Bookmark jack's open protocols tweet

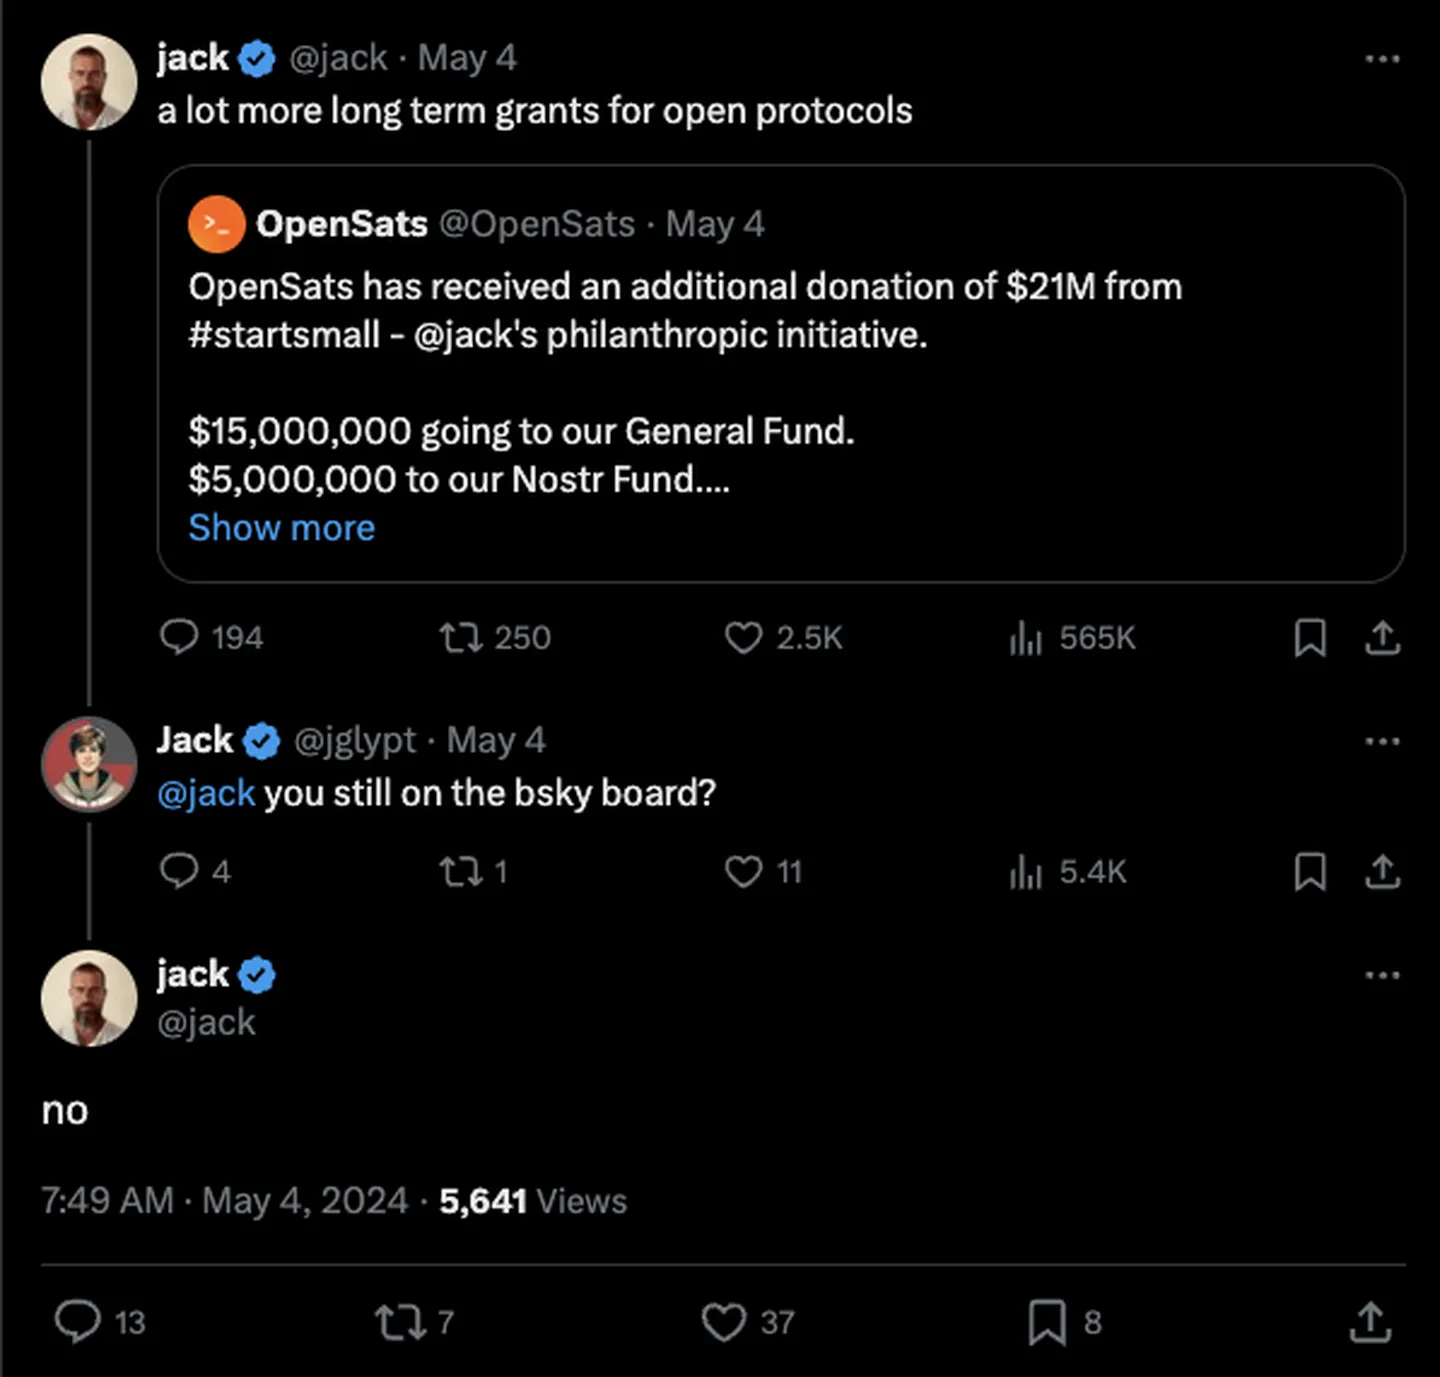tap(1310, 637)
